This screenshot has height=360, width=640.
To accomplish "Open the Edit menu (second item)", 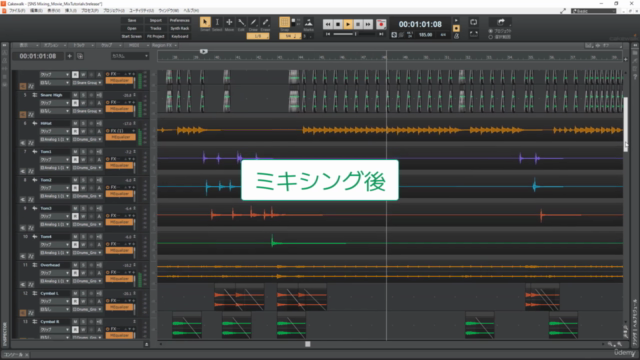I will [36, 11].
